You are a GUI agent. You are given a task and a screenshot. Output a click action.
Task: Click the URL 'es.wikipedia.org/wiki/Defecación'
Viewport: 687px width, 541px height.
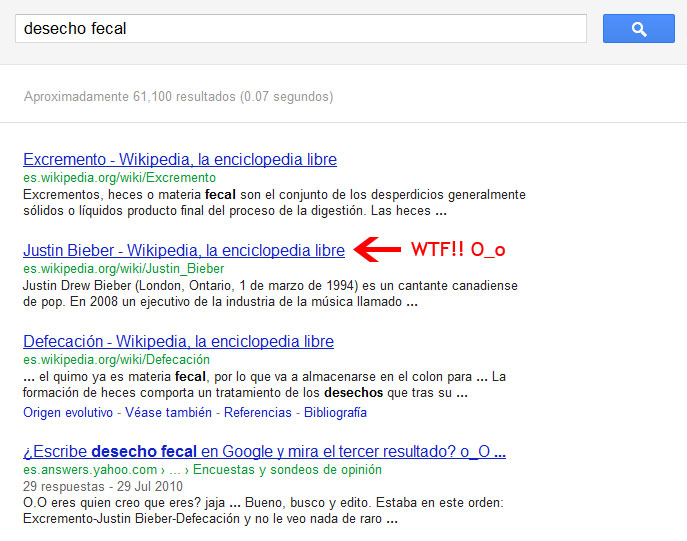coord(117,359)
